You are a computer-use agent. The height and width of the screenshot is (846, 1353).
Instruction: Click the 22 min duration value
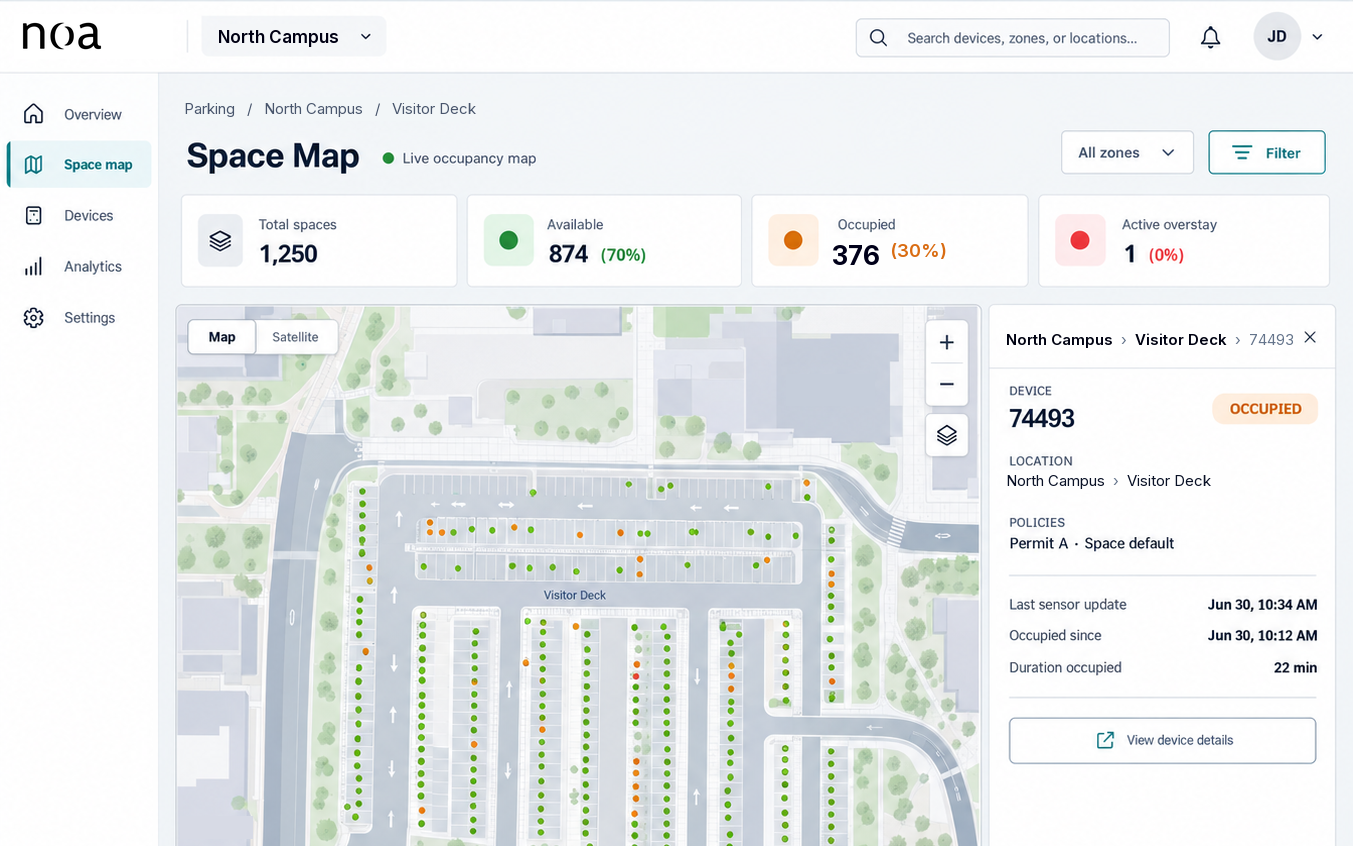1295,667
